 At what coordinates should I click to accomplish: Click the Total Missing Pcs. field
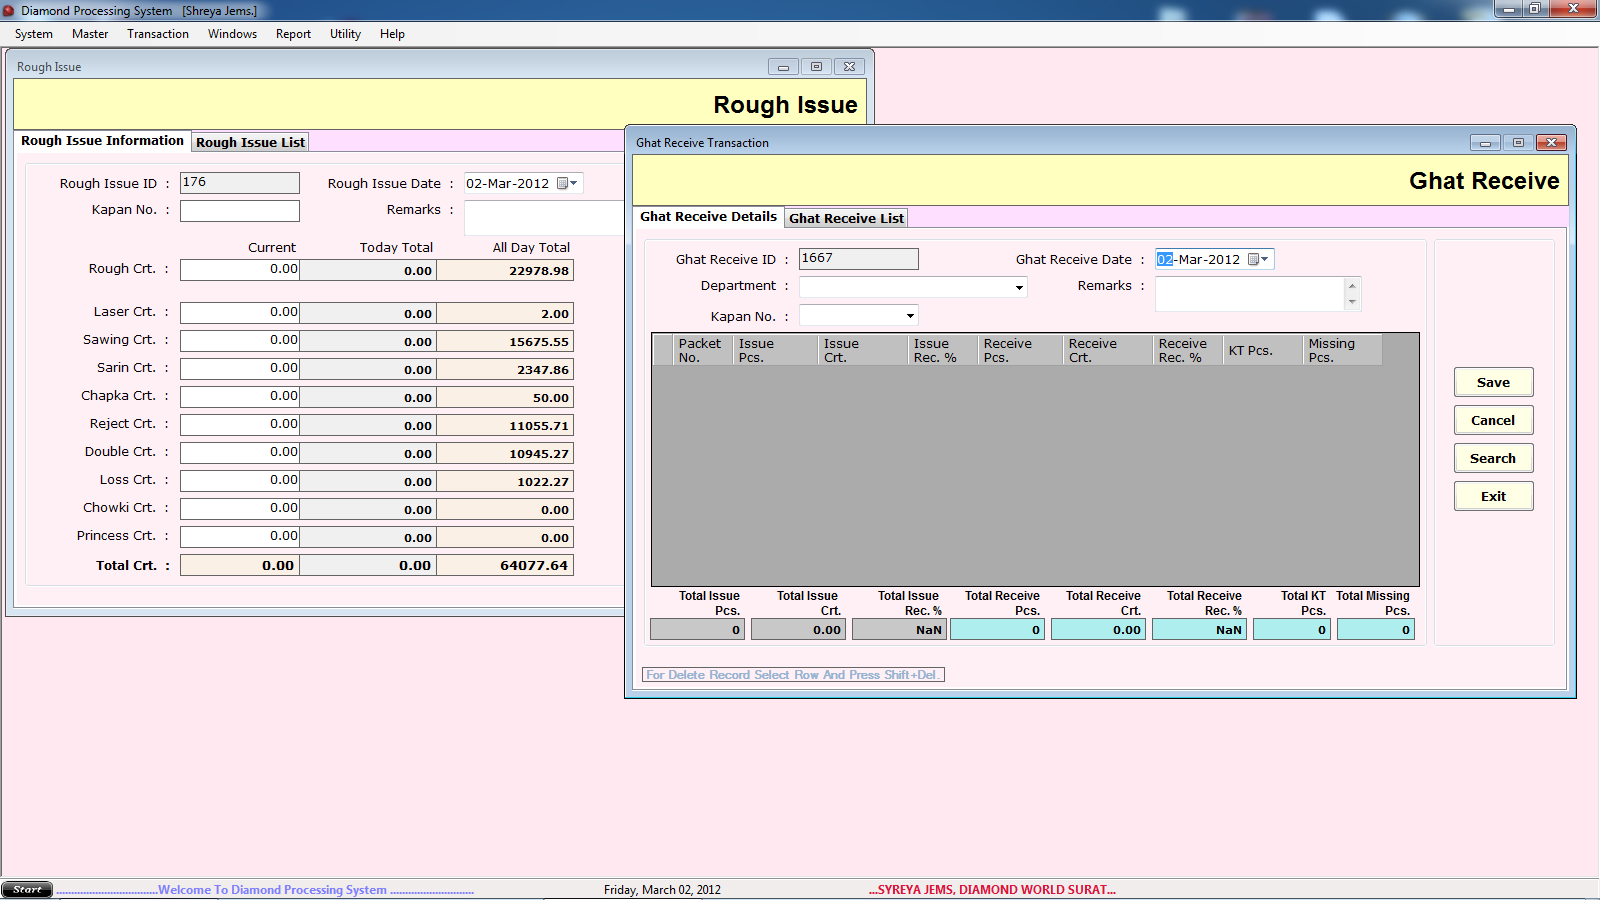click(x=1376, y=629)
